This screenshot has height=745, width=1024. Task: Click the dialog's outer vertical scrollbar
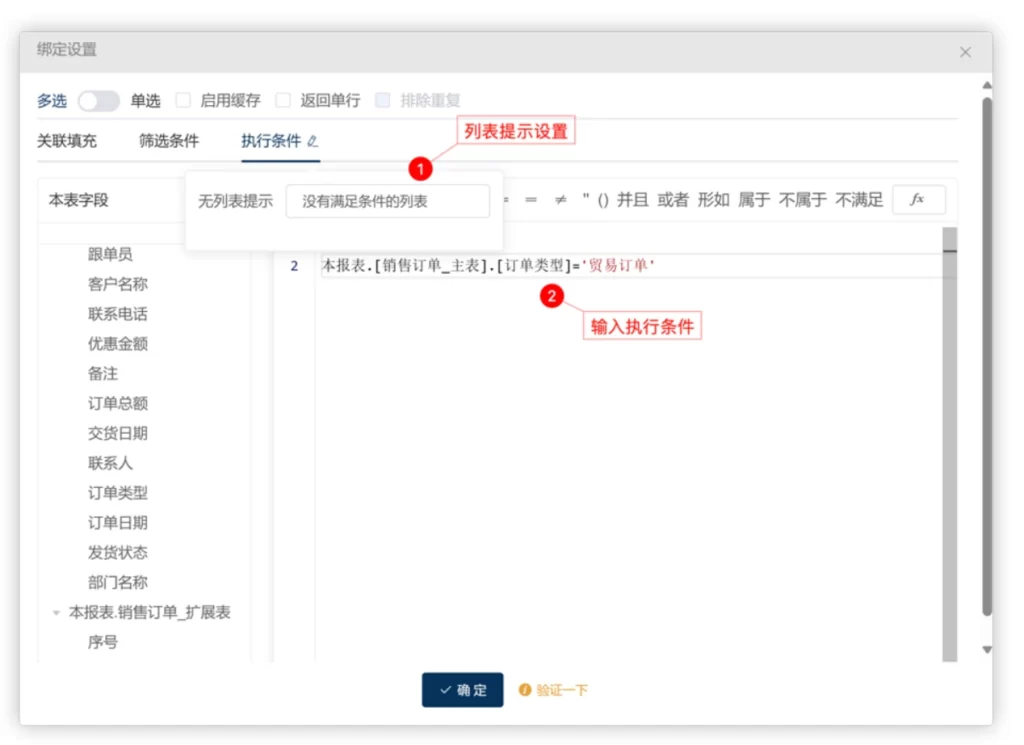pos(987,356)
